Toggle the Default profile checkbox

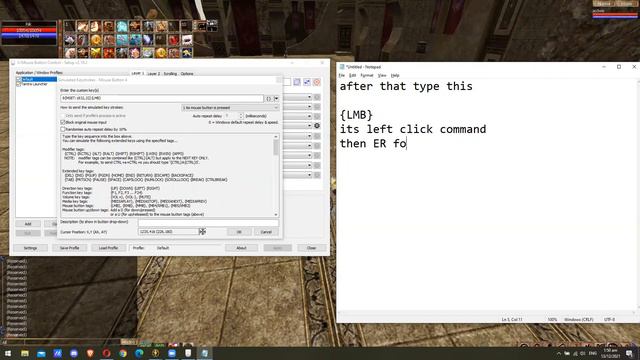point(18,79)
